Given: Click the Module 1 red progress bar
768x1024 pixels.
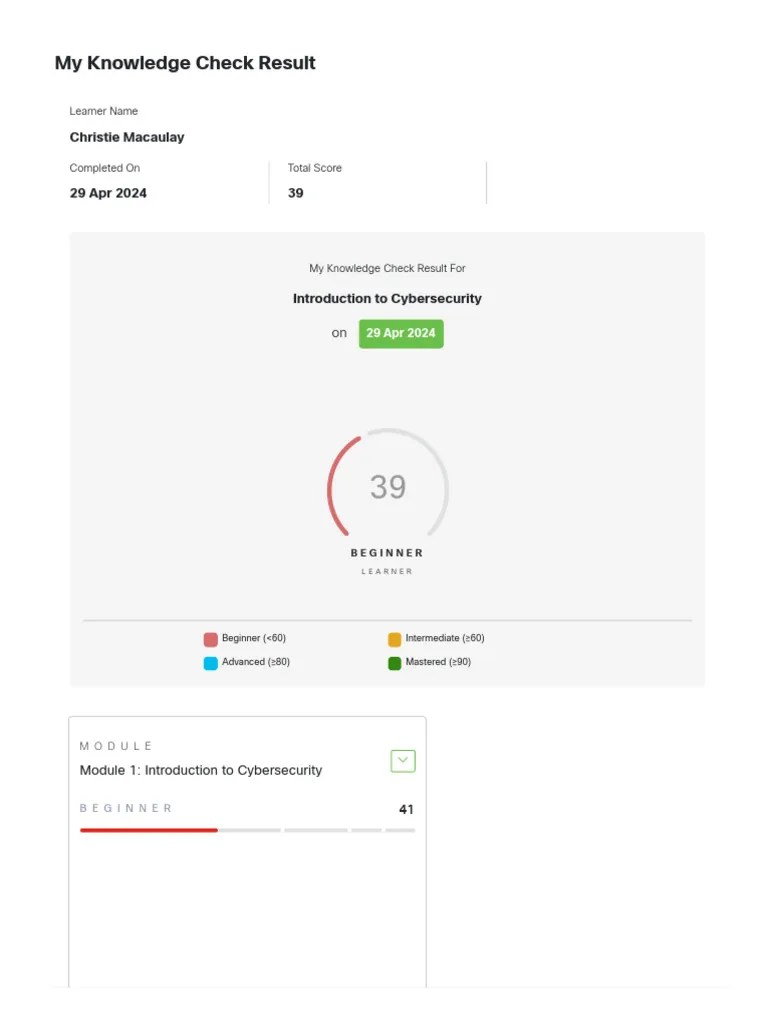Looking at the screenshot, I should 149,830.
